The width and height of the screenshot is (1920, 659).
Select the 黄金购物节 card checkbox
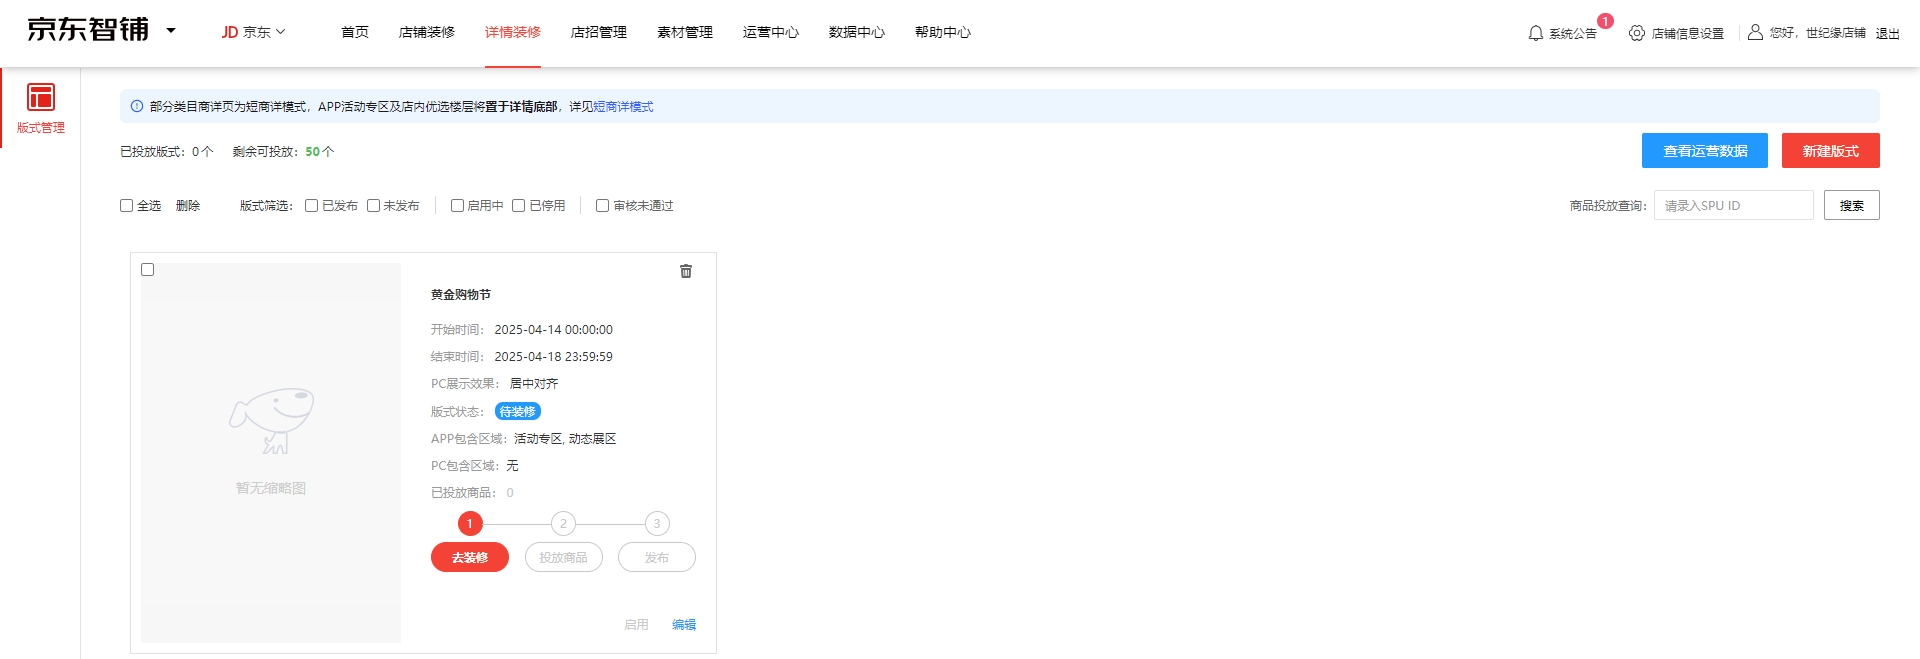click(148, 270)
